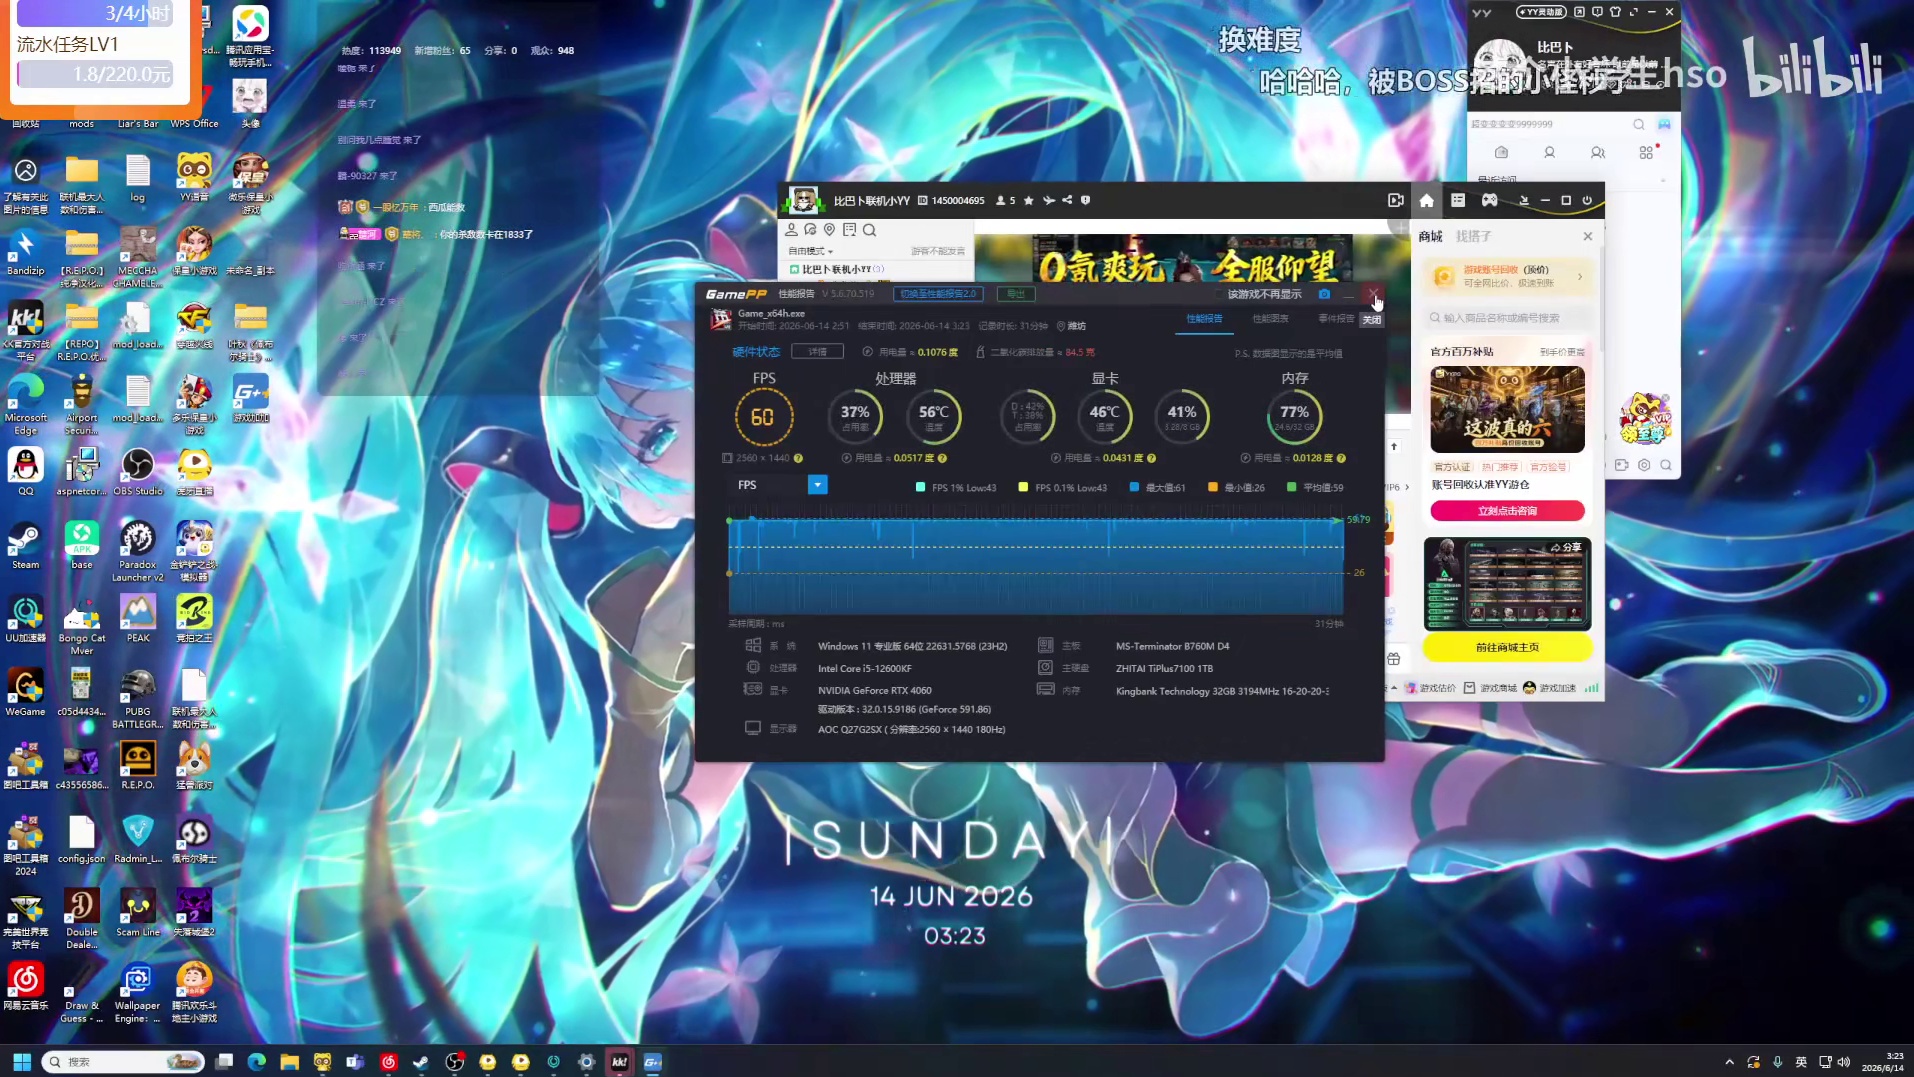Viewport: 1914px width, 1077px height.
Task: Select the 商城 tab in YY panel
Action: [x=1430, y=237]
